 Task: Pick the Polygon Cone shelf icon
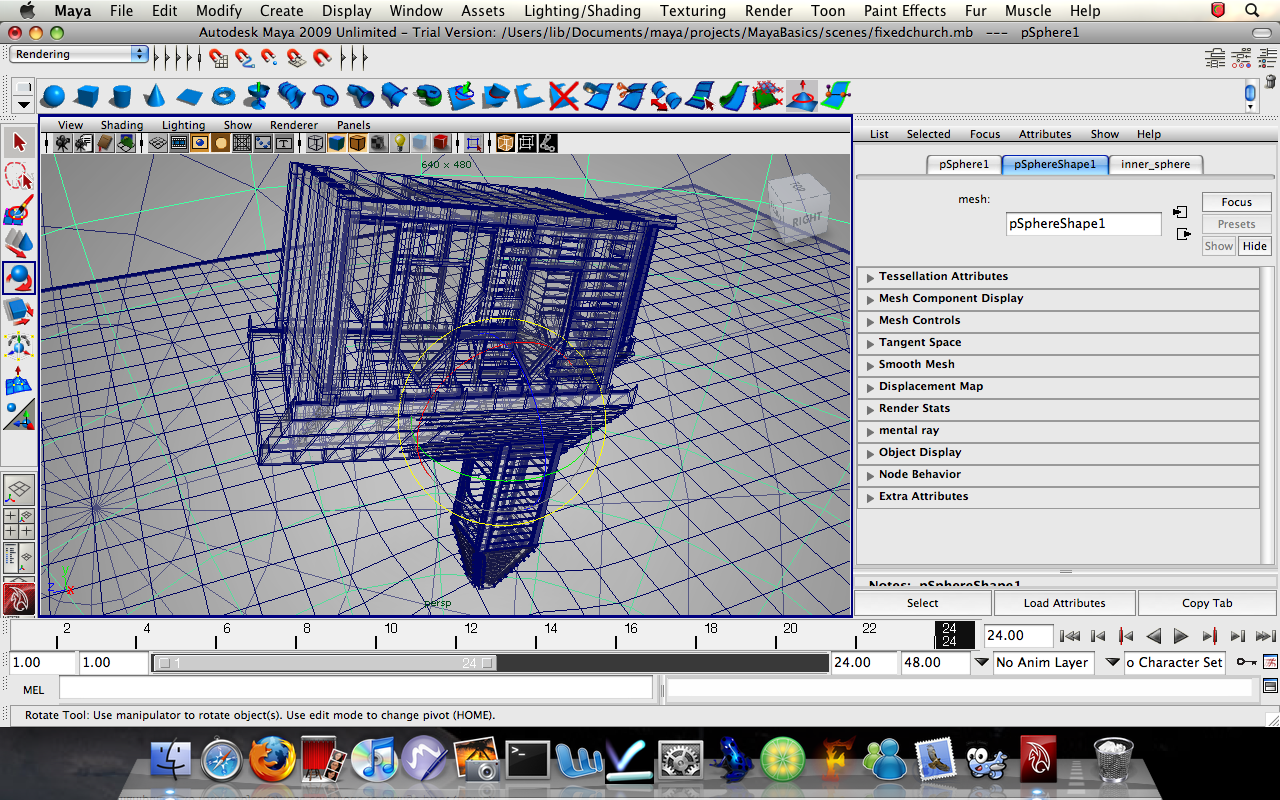tap(154, 96)
